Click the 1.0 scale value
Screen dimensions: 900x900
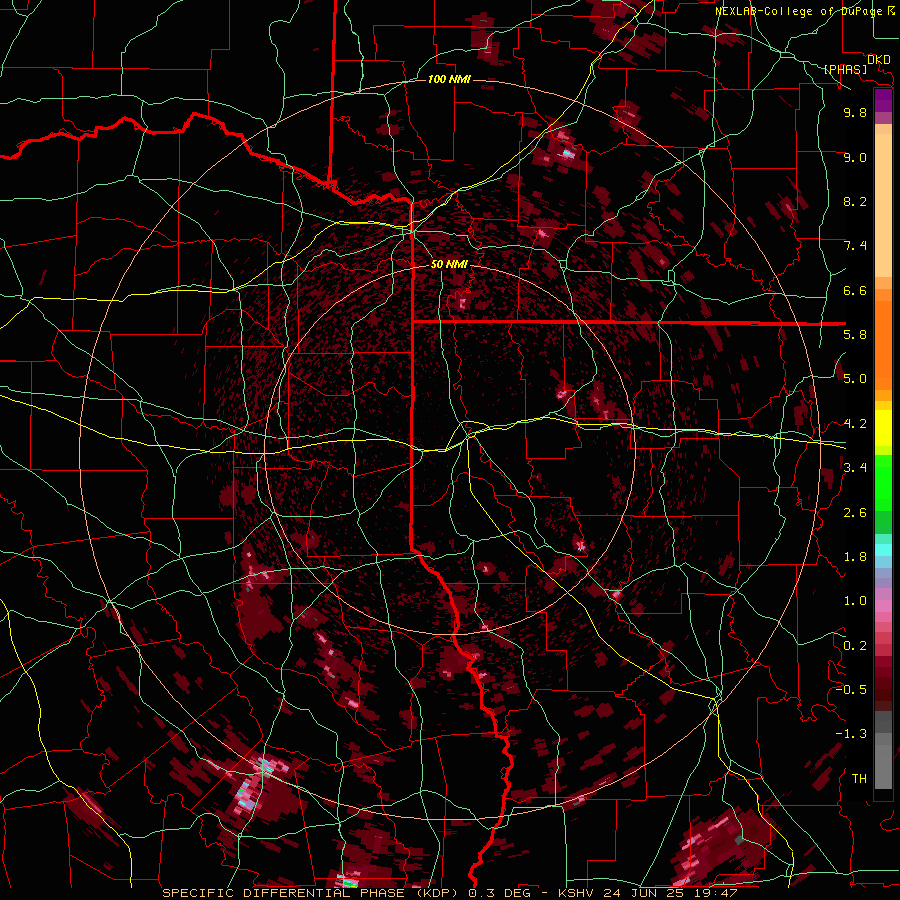pyautogui.click(x=855, y=600)
